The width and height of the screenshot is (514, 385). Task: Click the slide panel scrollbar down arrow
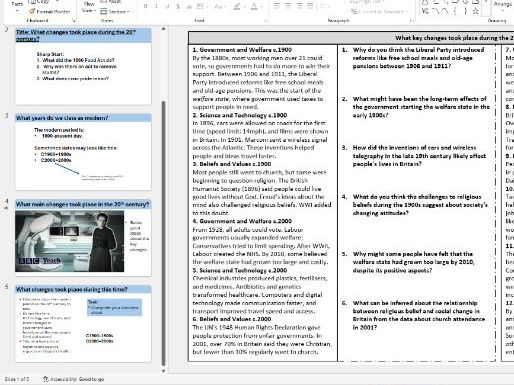(x=163, y=371)
